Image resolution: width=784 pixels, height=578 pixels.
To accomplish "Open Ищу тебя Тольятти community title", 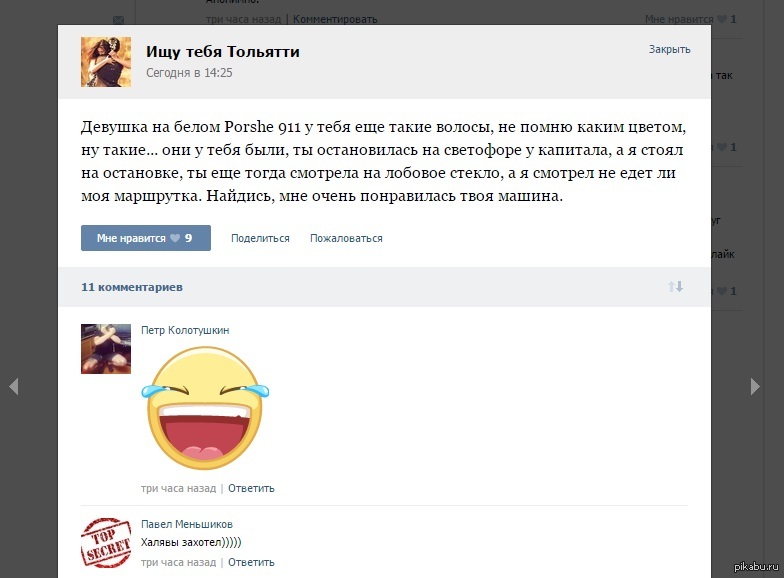I will click(x=222, y=52).
